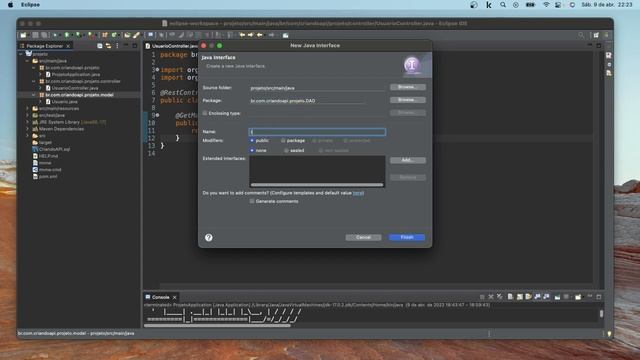Select the Package Explorer tab
640x360 pixels.
44,46
